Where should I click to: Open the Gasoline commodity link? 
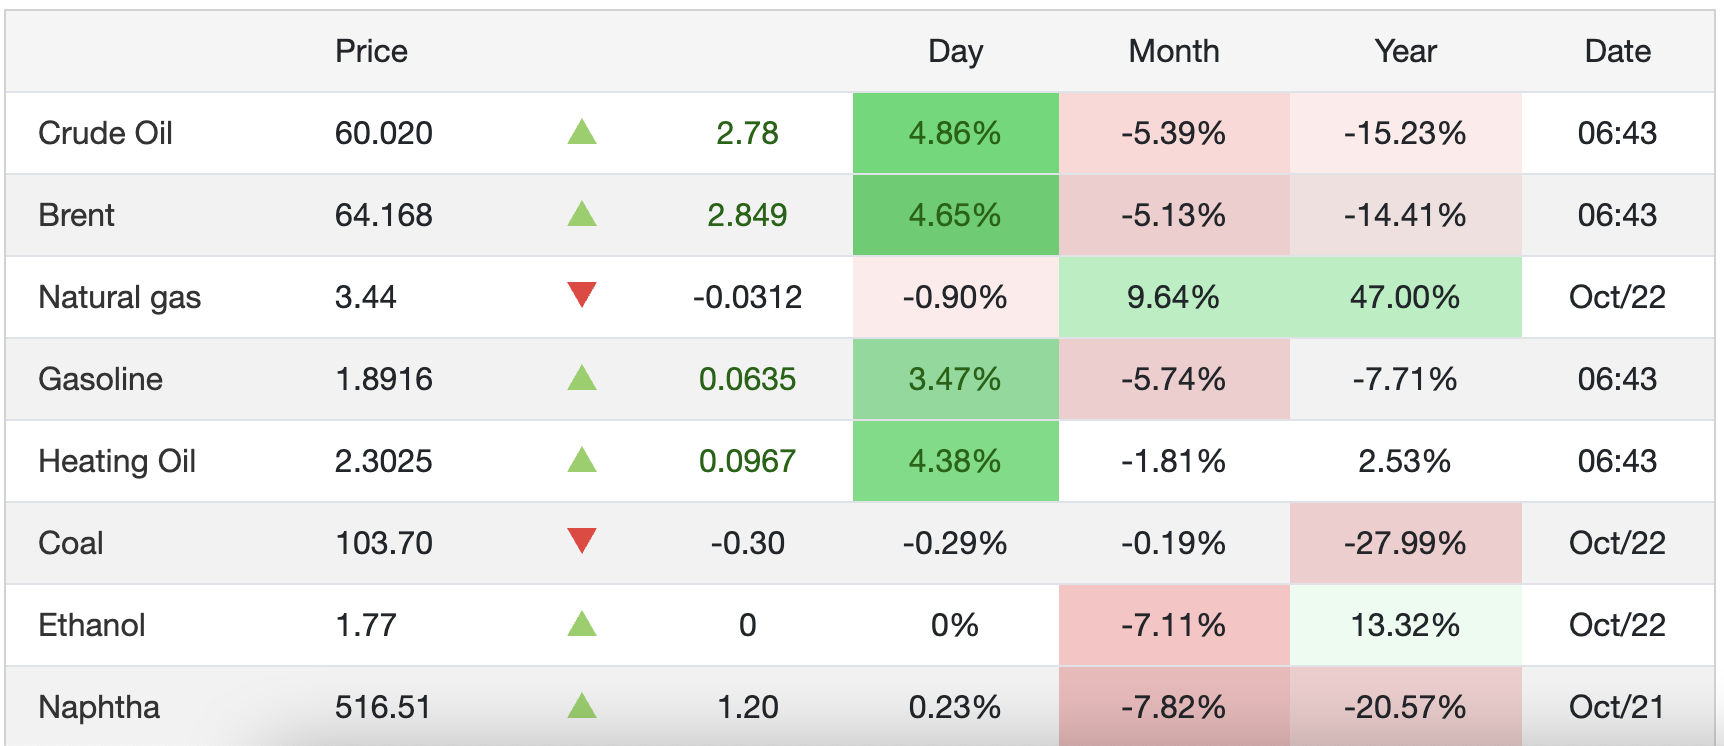coord(100,379)
